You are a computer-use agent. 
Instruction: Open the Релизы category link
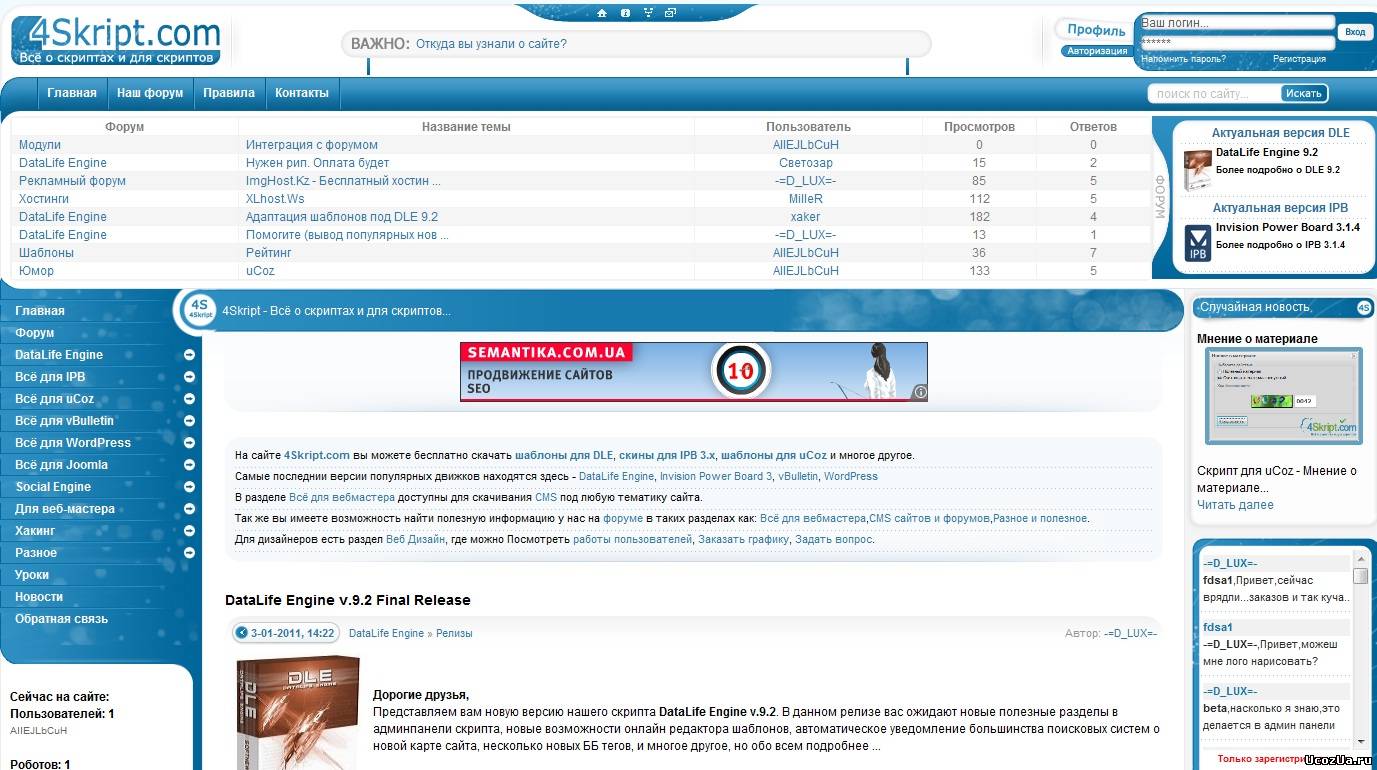(454, 633)
